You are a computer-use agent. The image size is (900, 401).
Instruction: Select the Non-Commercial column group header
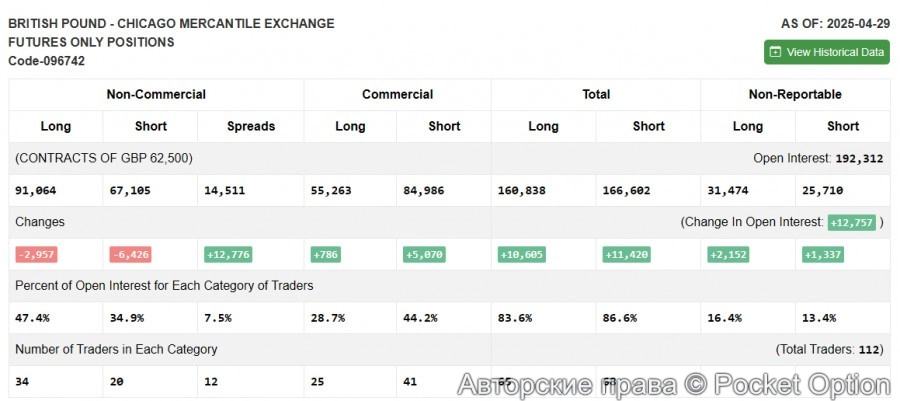pyautogui.click(x=156, y=94)
